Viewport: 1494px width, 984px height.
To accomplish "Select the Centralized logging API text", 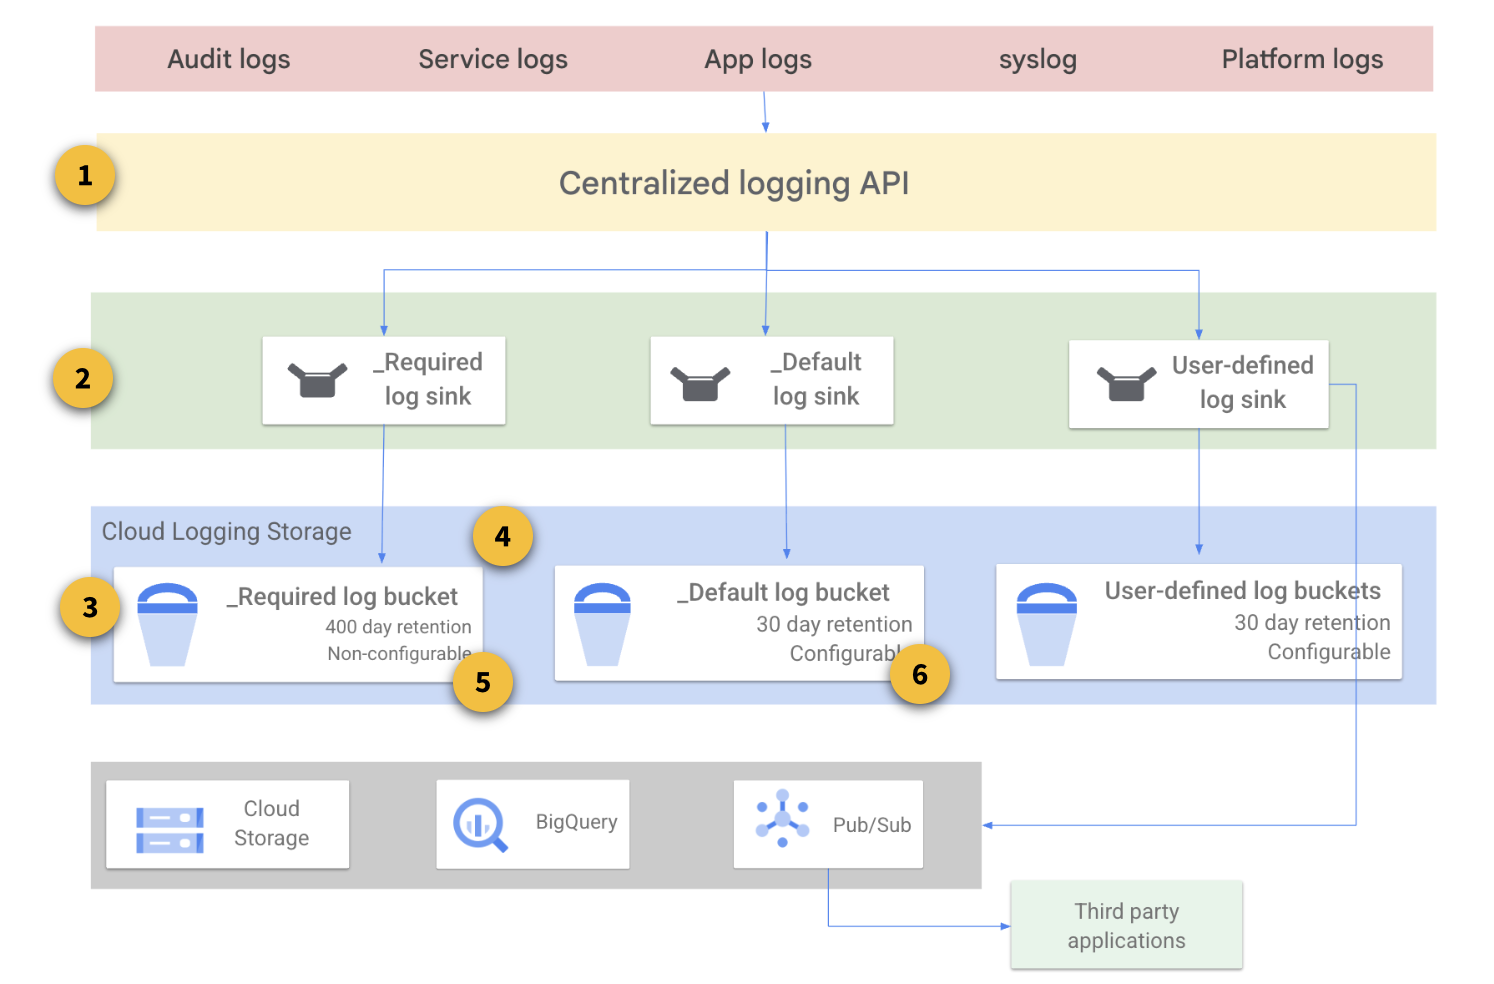I will 733,183.
